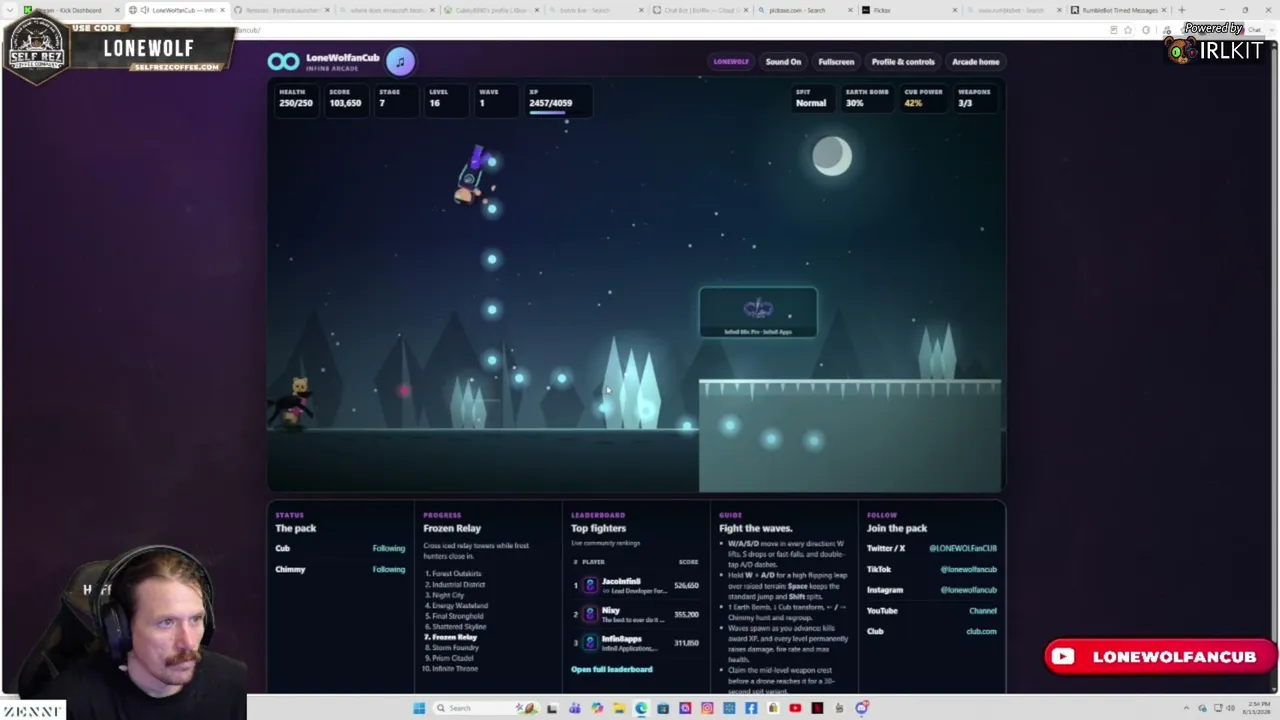Switch to the RumbleBot Timed Messages tab

point(1119,10)
